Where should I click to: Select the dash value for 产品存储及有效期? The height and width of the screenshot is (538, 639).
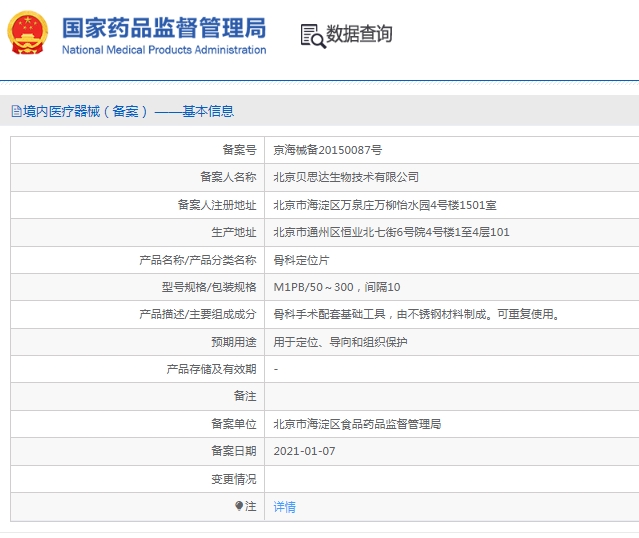[x=276, y=369]
